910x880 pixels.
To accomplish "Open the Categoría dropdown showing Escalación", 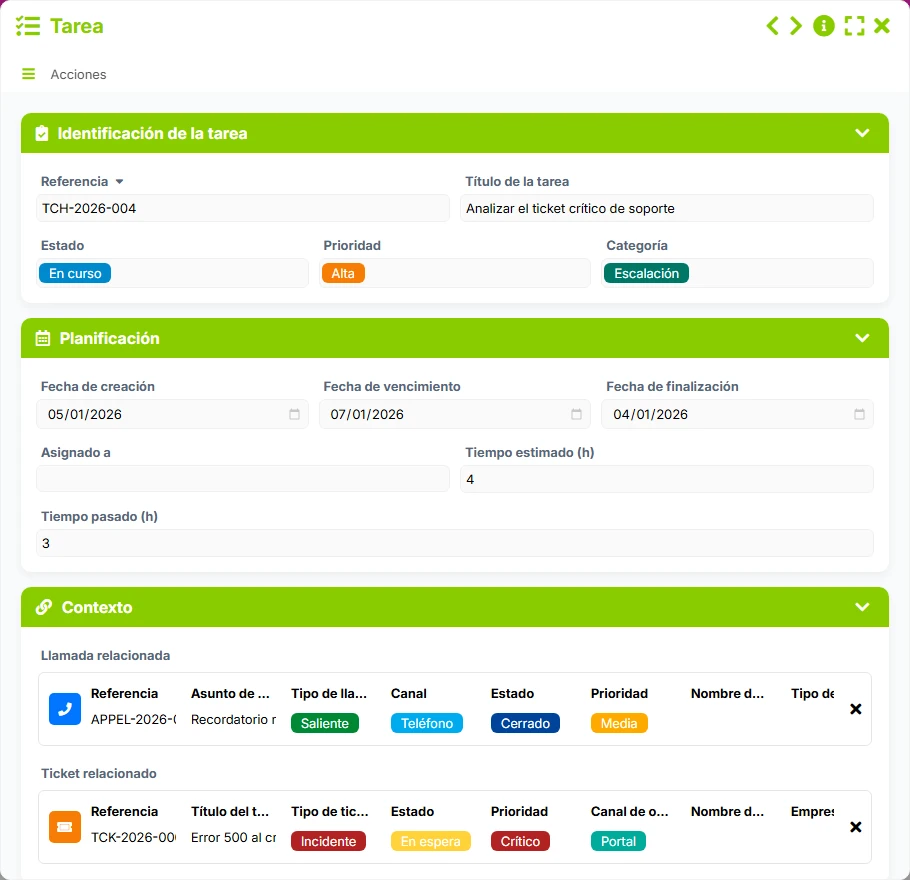I will pyautogui.click(x=737, y=273).
